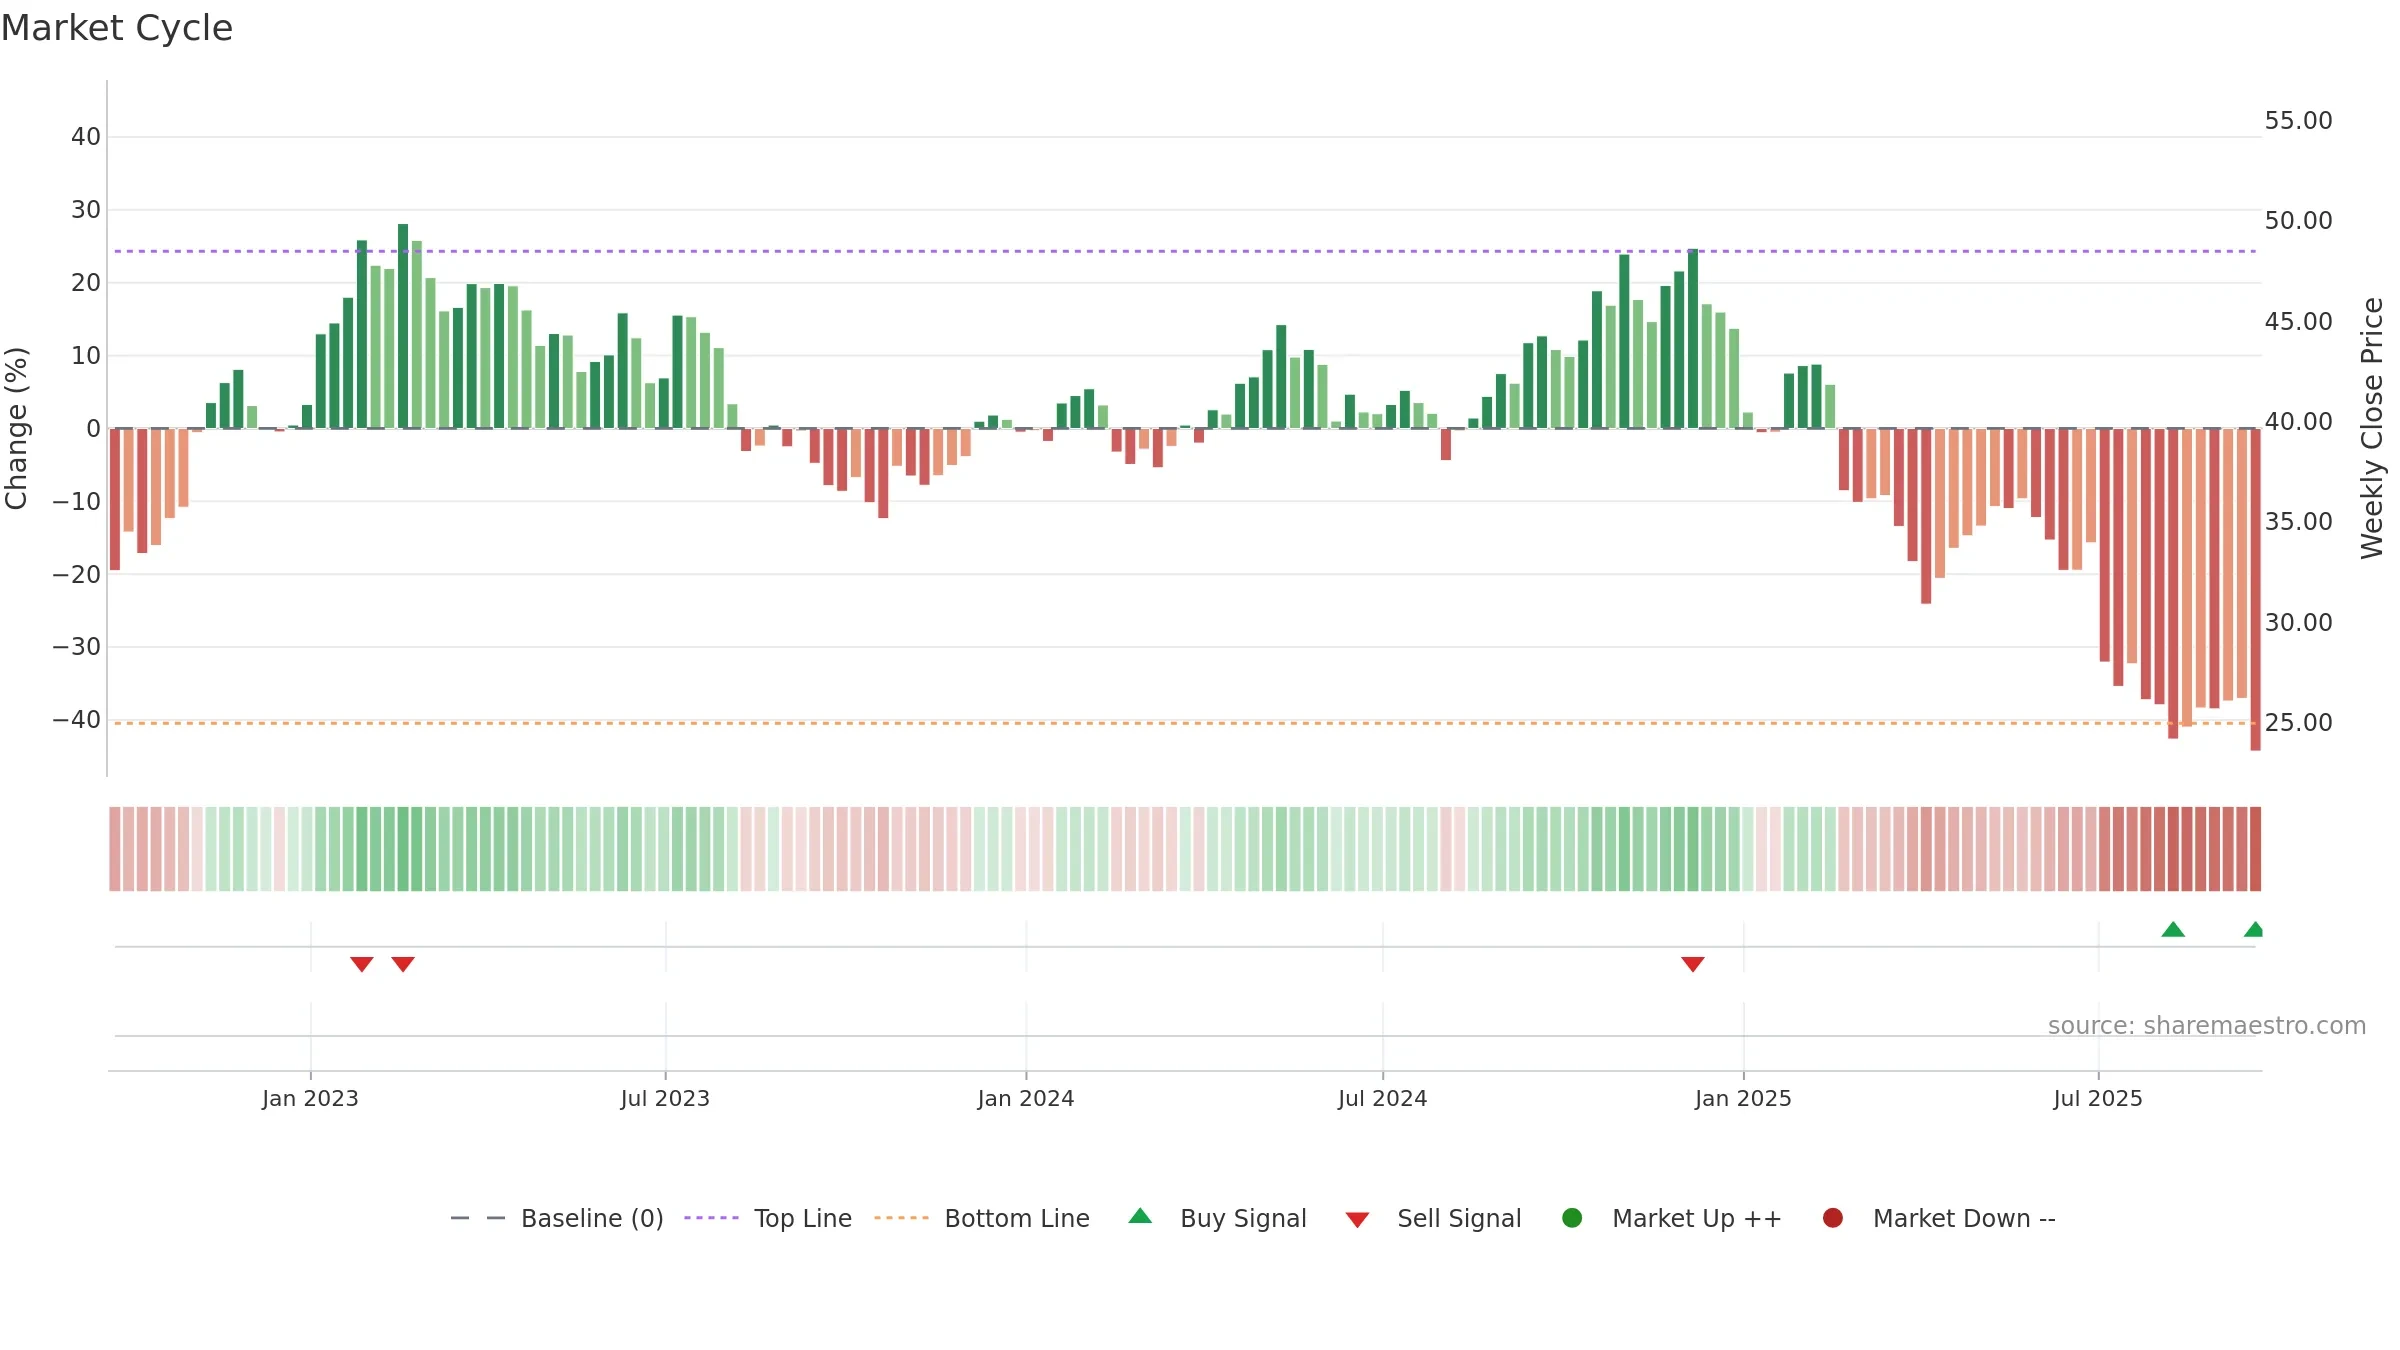Click the Market Up ++ legend dot
Image resolution: width=2400 pixels, height=1350 pixels.
tap(1572, 1218)
